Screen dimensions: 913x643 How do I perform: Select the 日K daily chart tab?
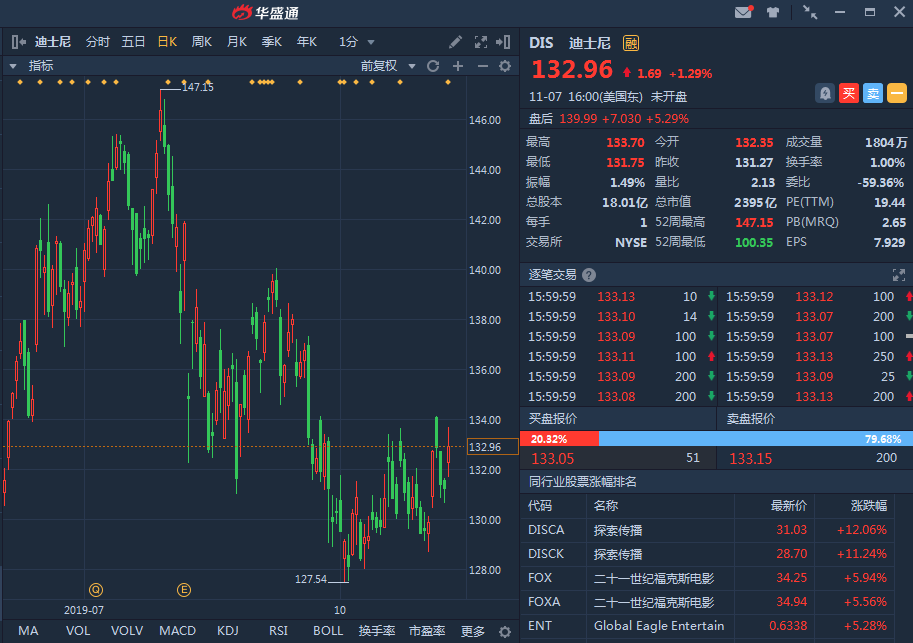point(167,42)
